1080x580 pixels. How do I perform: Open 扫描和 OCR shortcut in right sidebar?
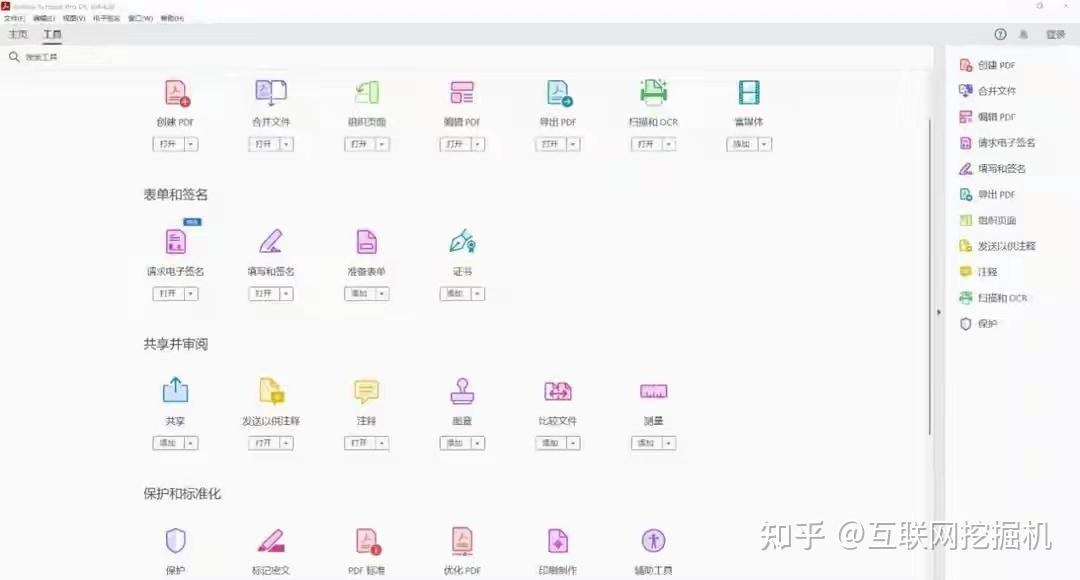pos(993,298)
